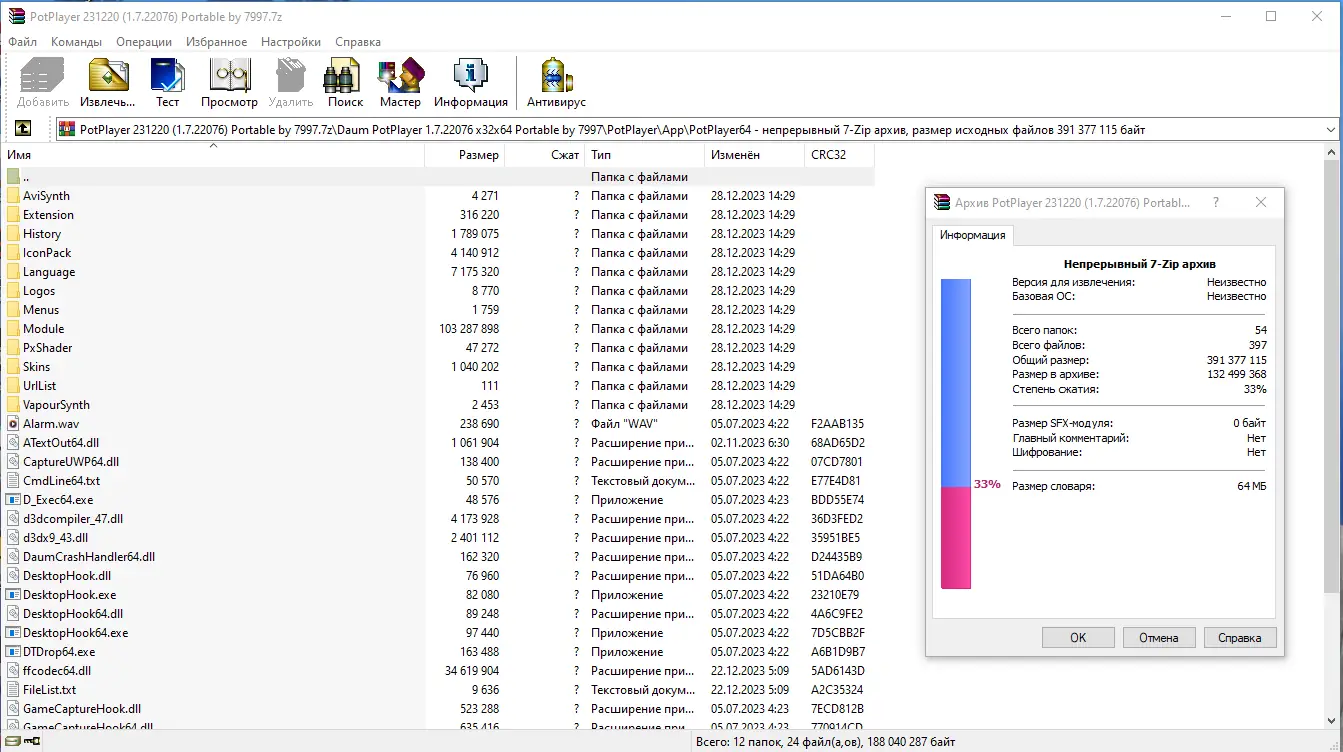This screenshot has width=1343, height=752.
Task: Click the key password icon in status bar
Action: click(x=33, y=742)
